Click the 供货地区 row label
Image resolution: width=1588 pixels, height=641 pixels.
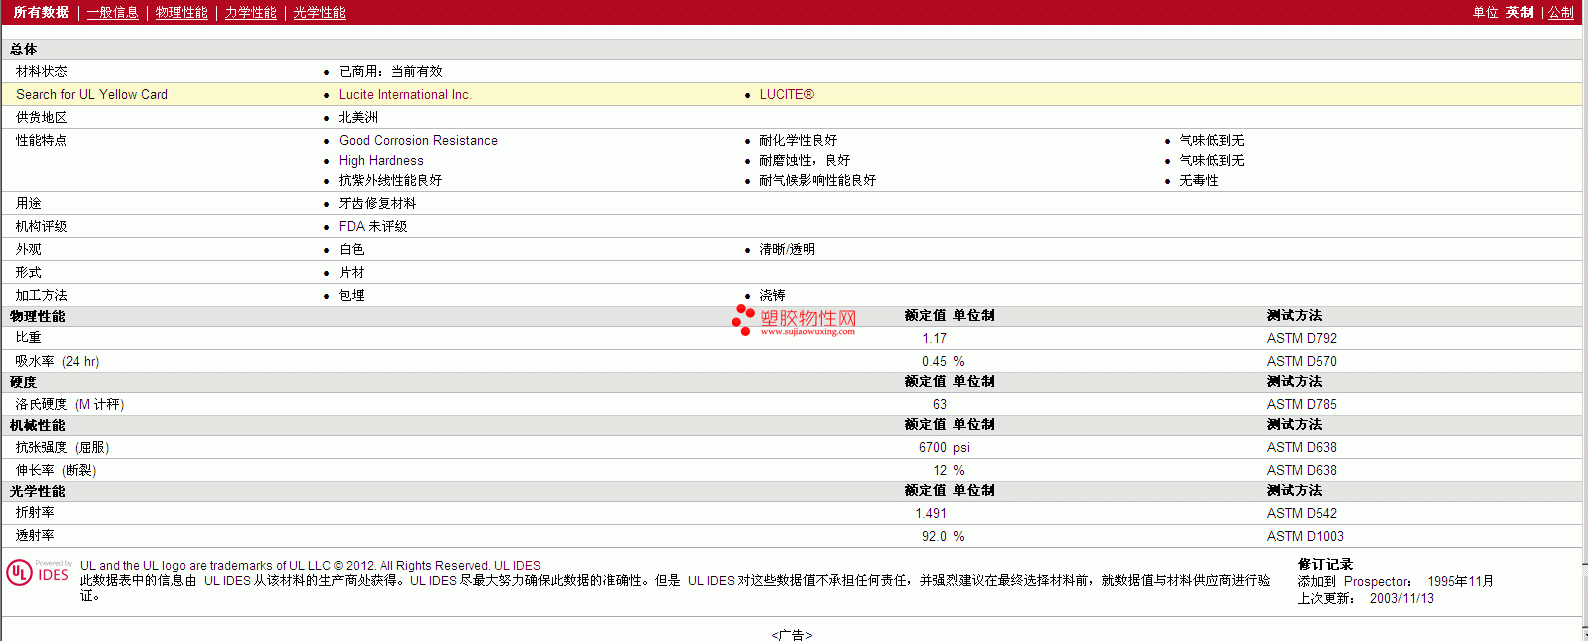click(x=42, y=117)
